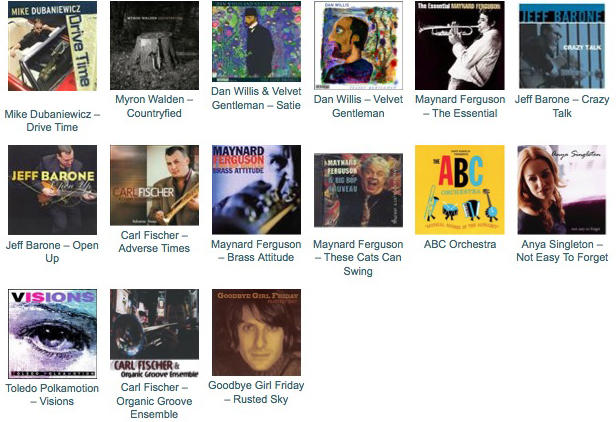Click the "Jeff Barone – Open Up" link

[52, 251]
